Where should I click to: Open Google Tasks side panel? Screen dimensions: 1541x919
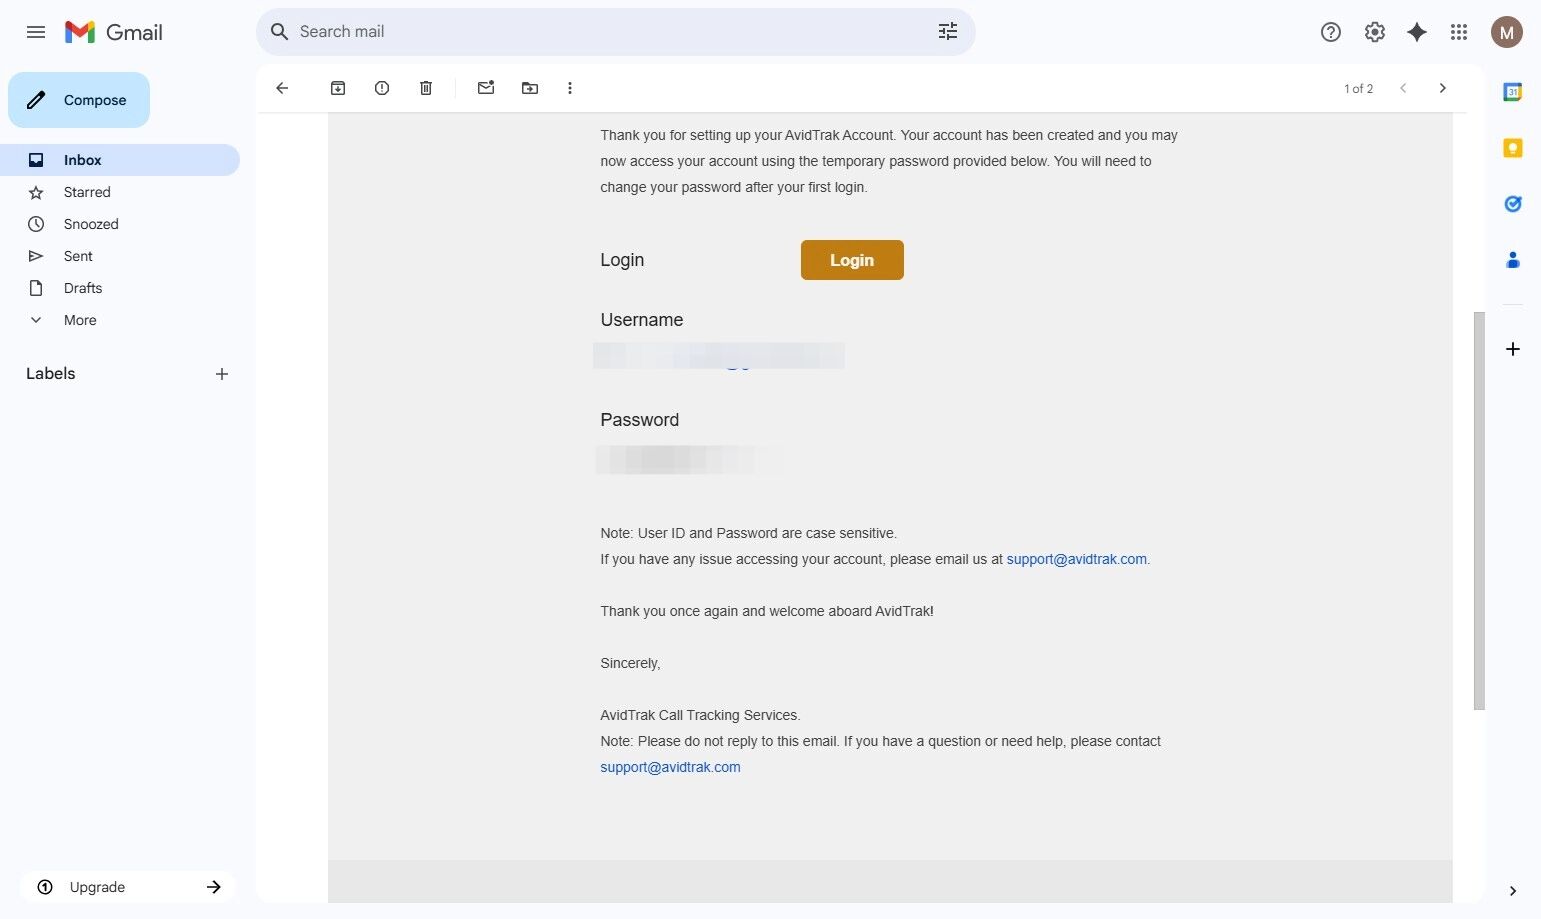tap(1513, 204)
